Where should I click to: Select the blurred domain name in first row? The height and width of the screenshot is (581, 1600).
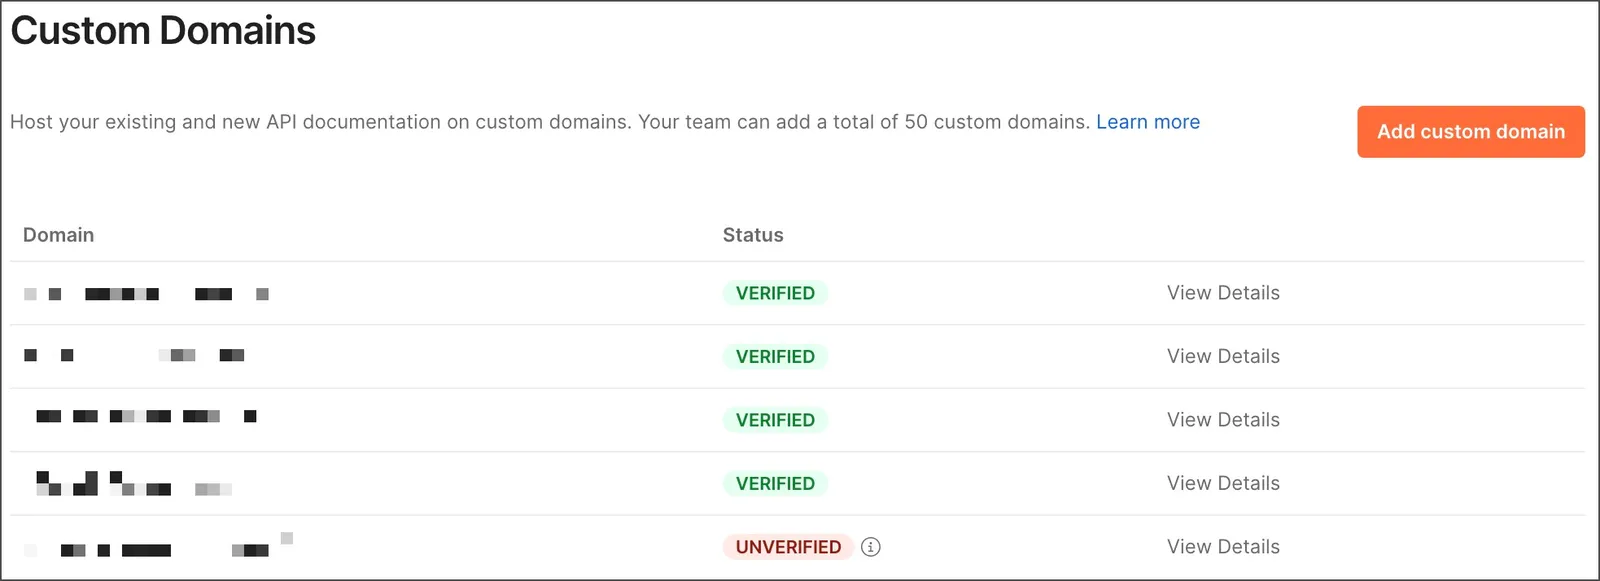(147, 294)
